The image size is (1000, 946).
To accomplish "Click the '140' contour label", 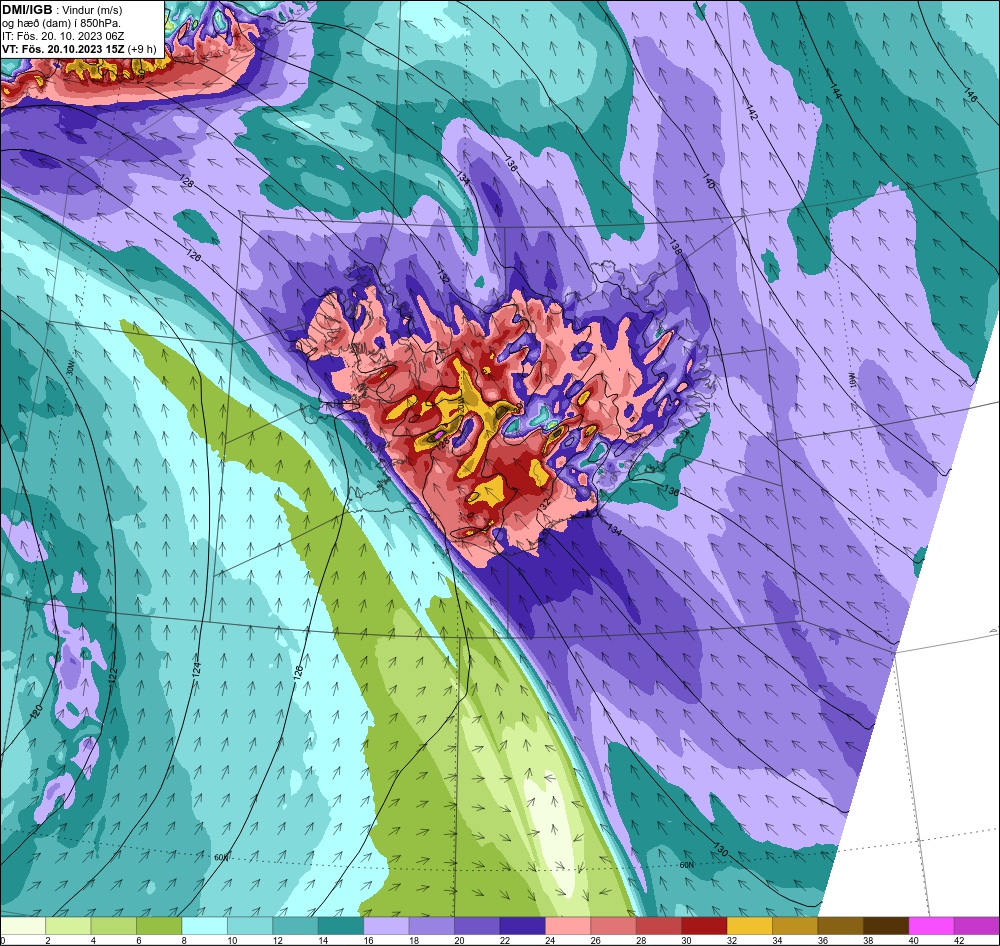I will click(x=709, y=181).
